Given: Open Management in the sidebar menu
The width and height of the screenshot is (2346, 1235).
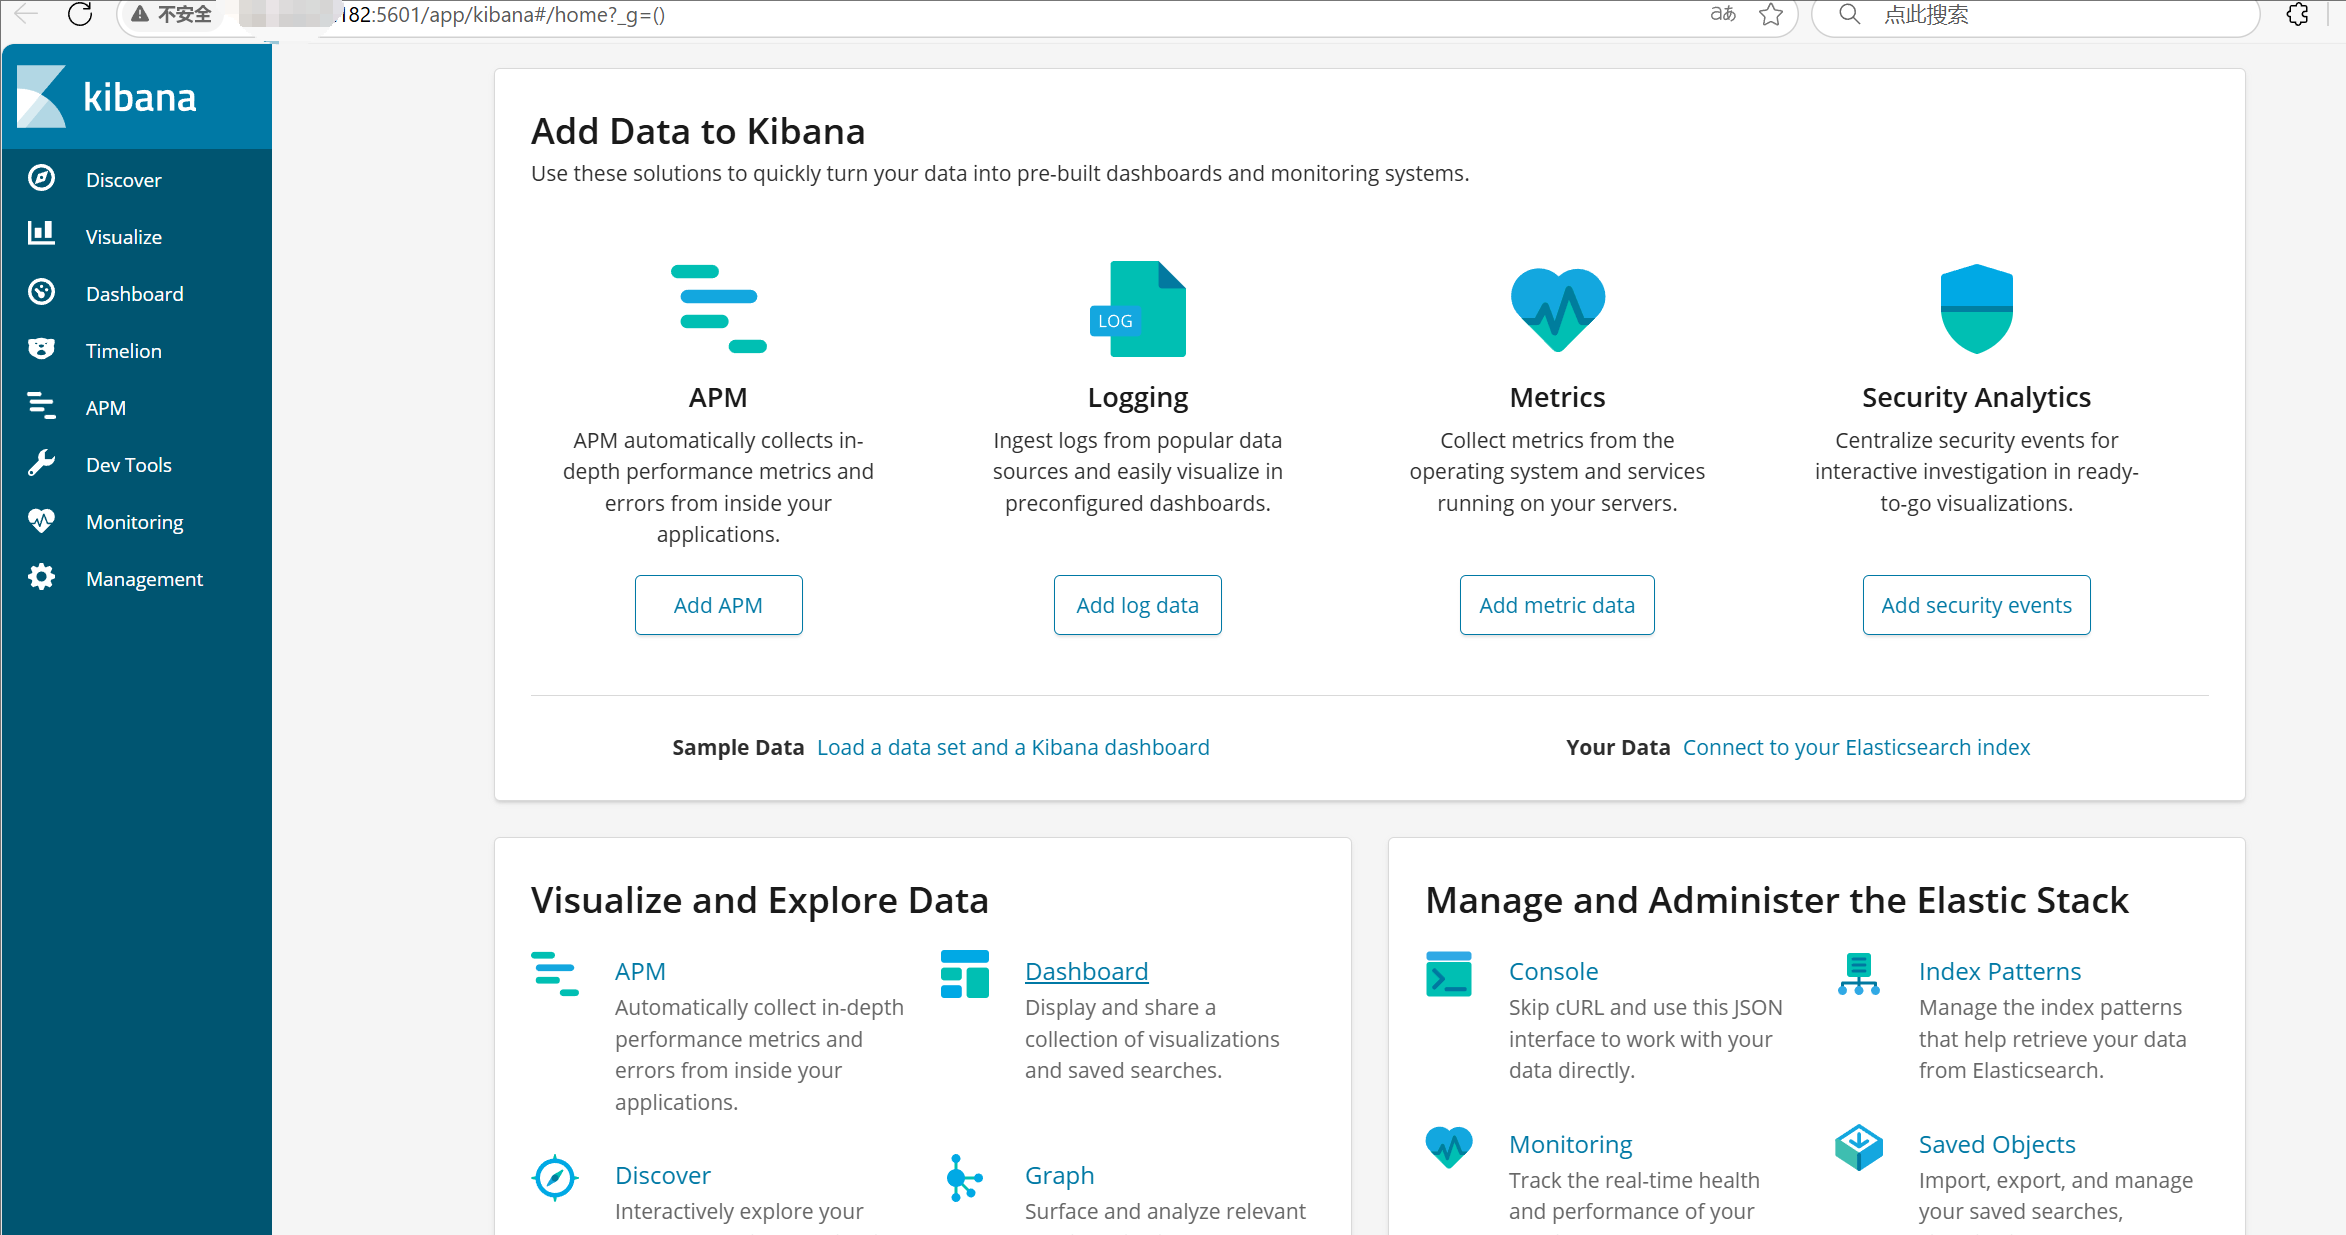Looking at the screenshot, I should [x=145, y=579].
